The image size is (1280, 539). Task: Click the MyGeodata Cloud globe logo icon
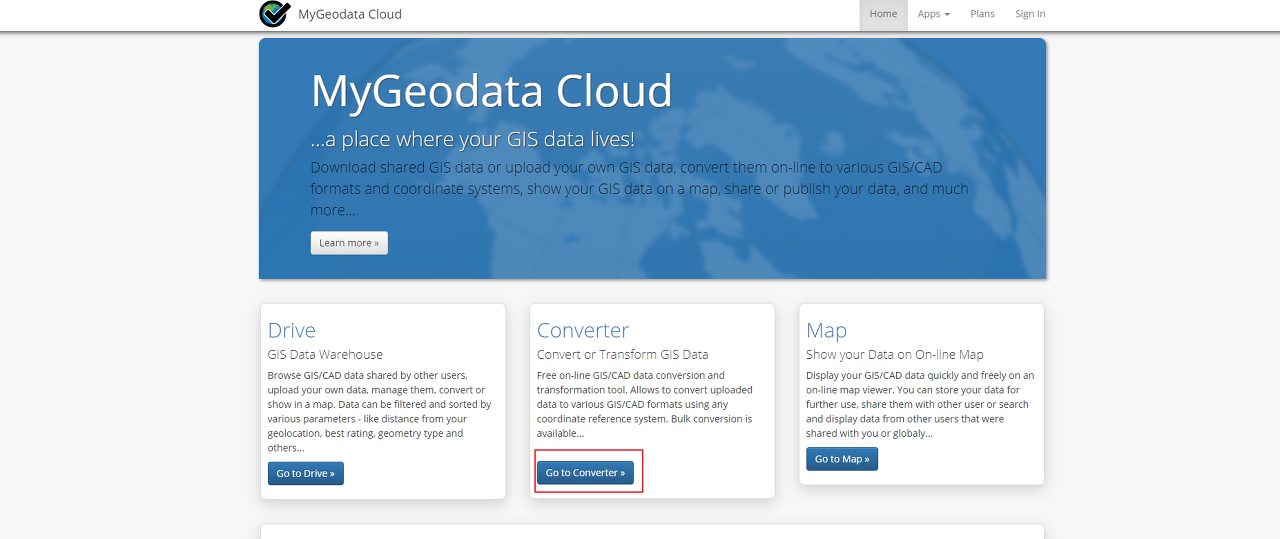[274, 14]
